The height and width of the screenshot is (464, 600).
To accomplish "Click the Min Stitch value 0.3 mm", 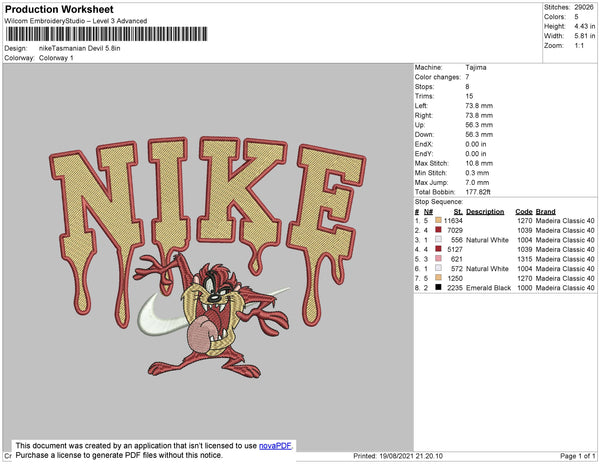I will click(477, 173).
